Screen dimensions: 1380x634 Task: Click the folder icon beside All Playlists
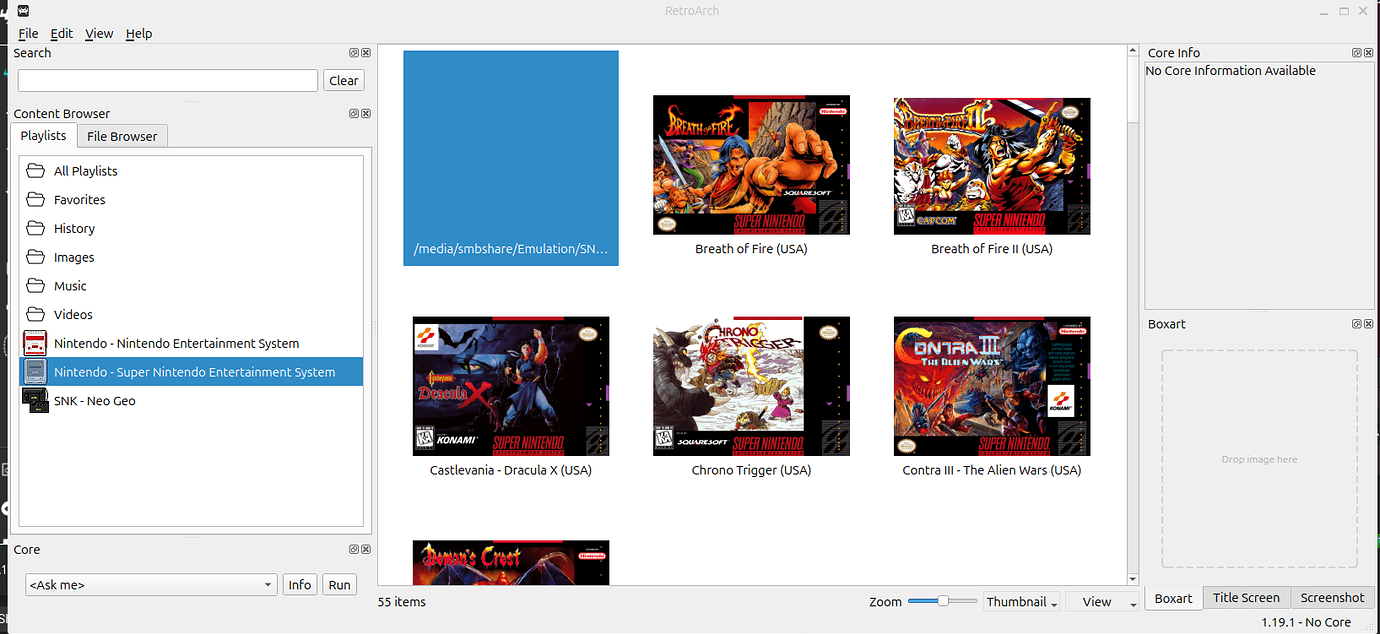click(x=35, y=170)
